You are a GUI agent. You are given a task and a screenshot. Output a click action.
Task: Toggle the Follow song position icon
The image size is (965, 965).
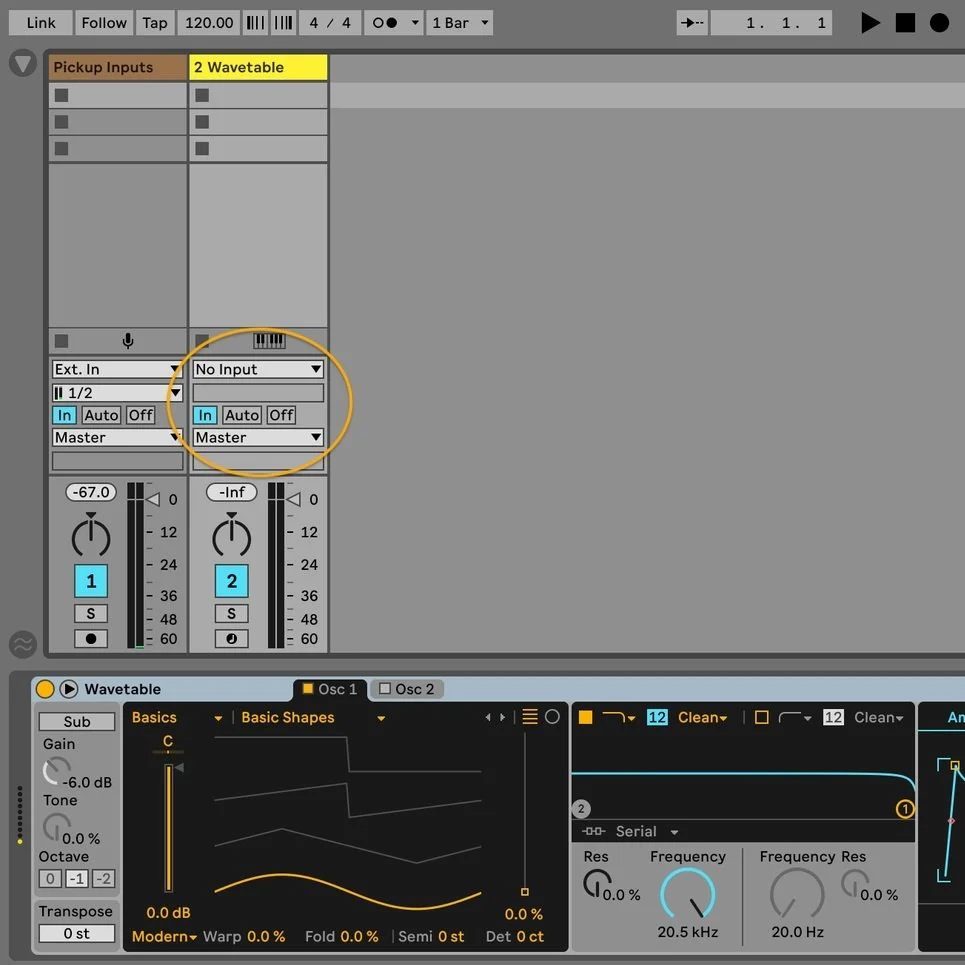pos(692,23)
